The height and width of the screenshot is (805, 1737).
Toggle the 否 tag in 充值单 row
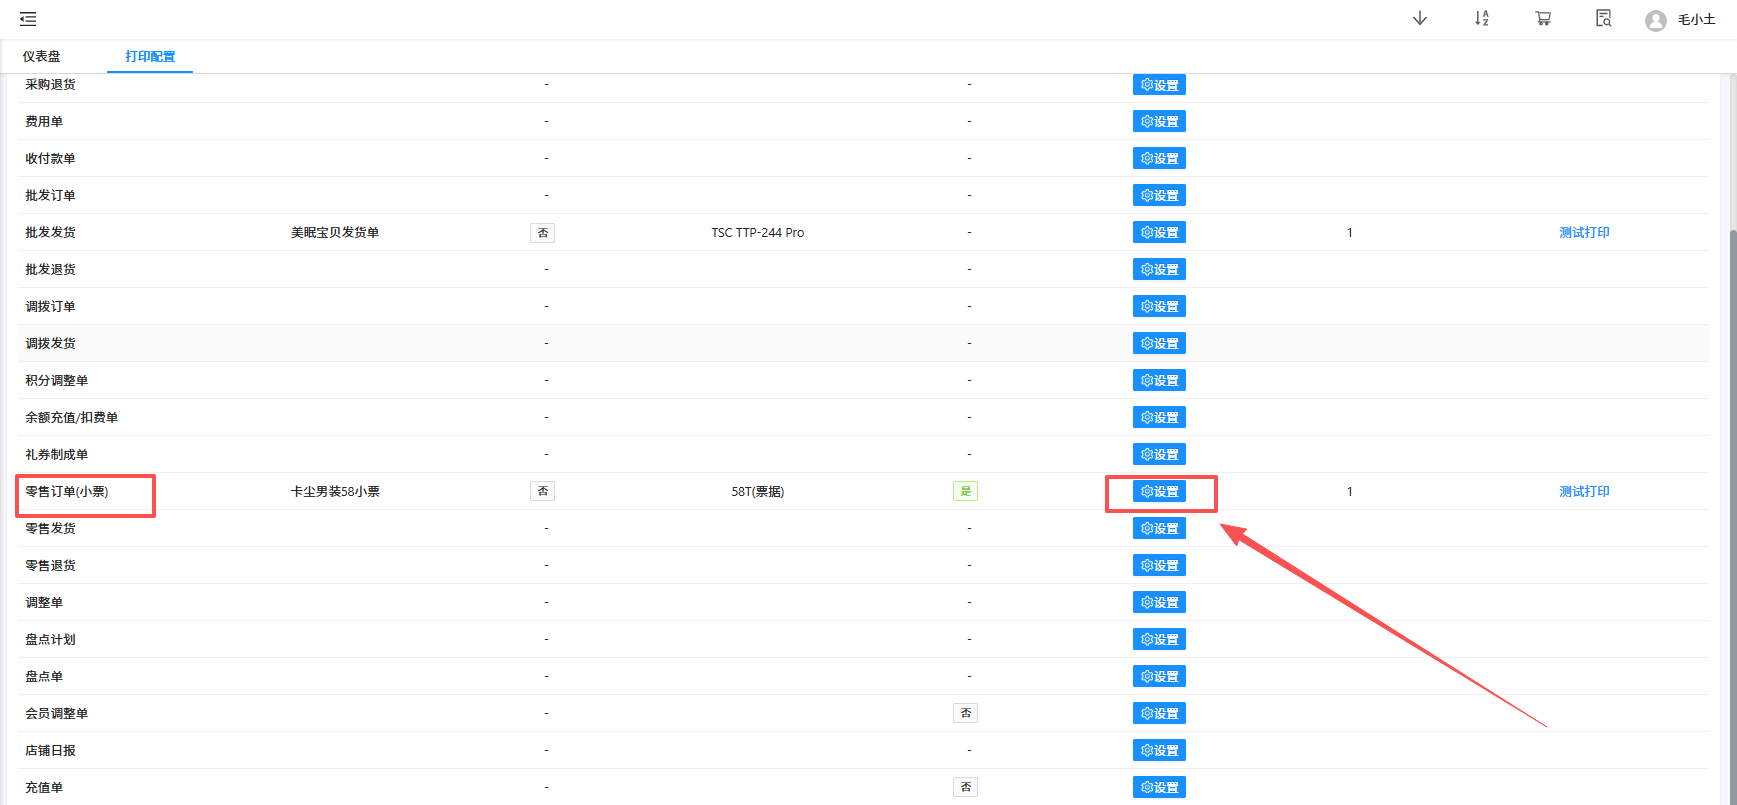pos(965,788)
